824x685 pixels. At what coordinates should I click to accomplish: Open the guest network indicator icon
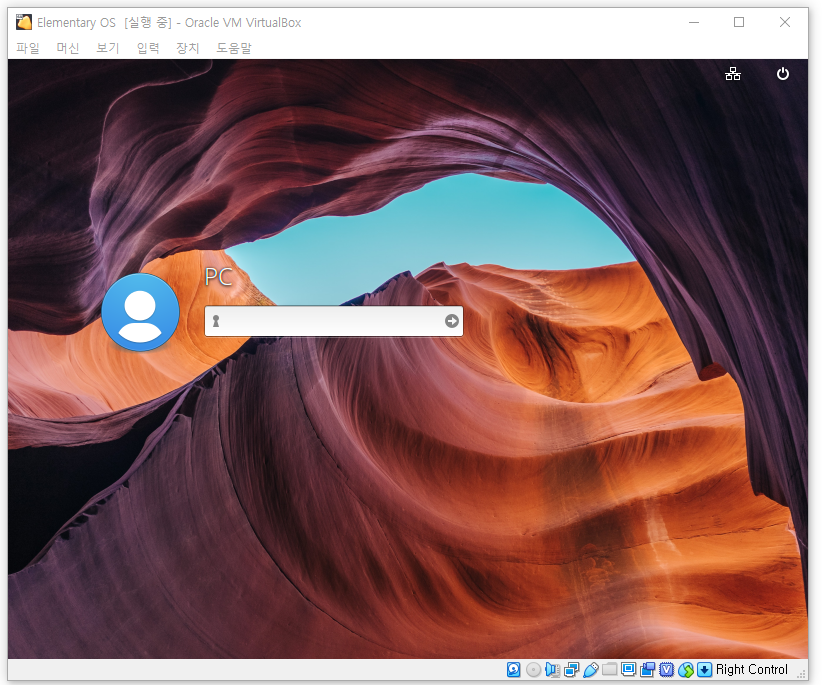coord(733,74)
